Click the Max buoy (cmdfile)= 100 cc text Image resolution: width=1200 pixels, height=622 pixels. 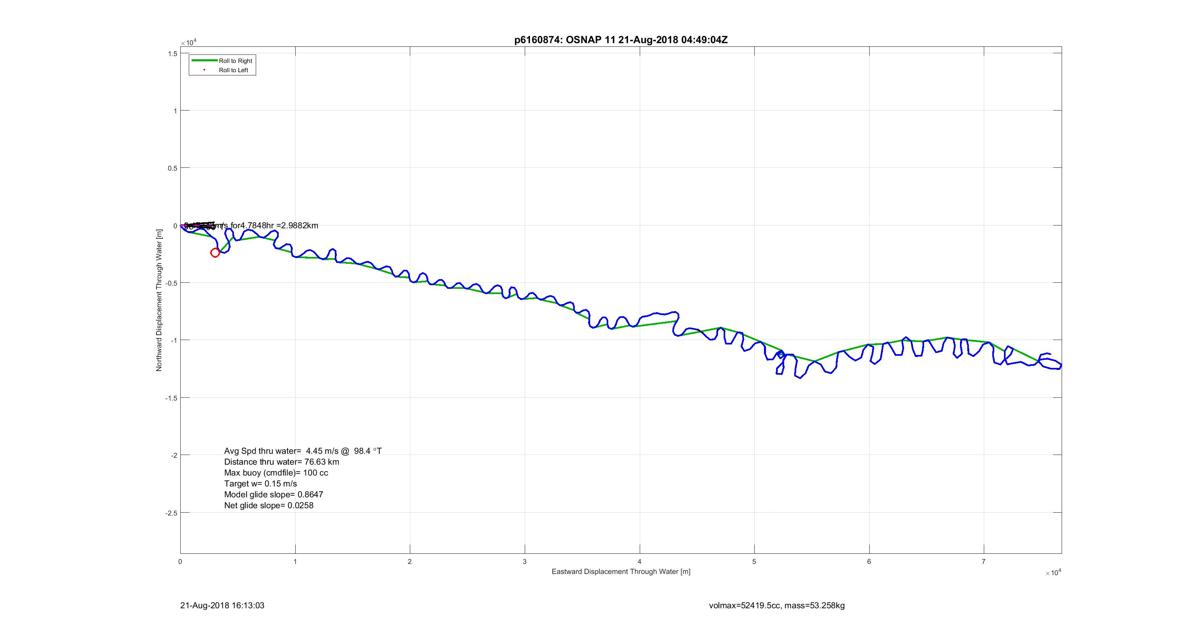(277, 473)
